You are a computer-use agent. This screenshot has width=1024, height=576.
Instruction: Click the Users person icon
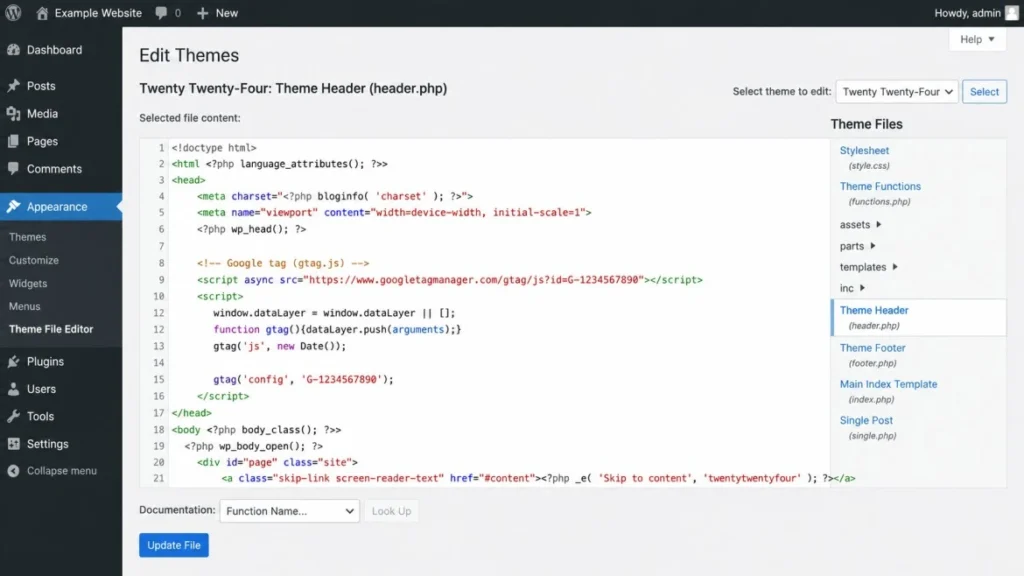click(x=13, y=389)
